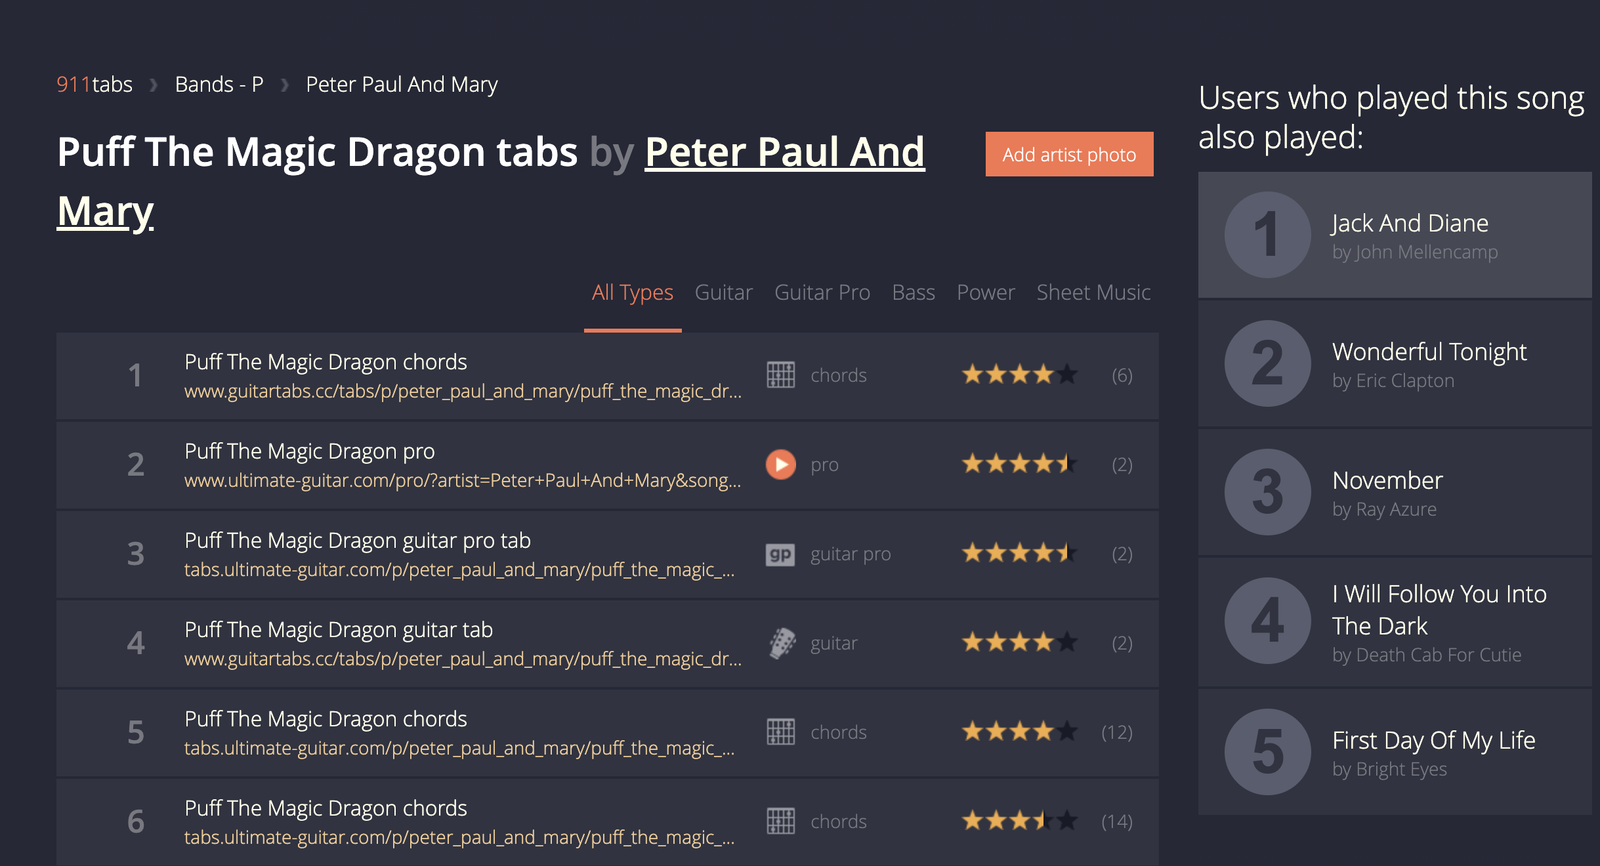
Task: Click the orange play icon for pro tab
Action: [x=781, y=464]
